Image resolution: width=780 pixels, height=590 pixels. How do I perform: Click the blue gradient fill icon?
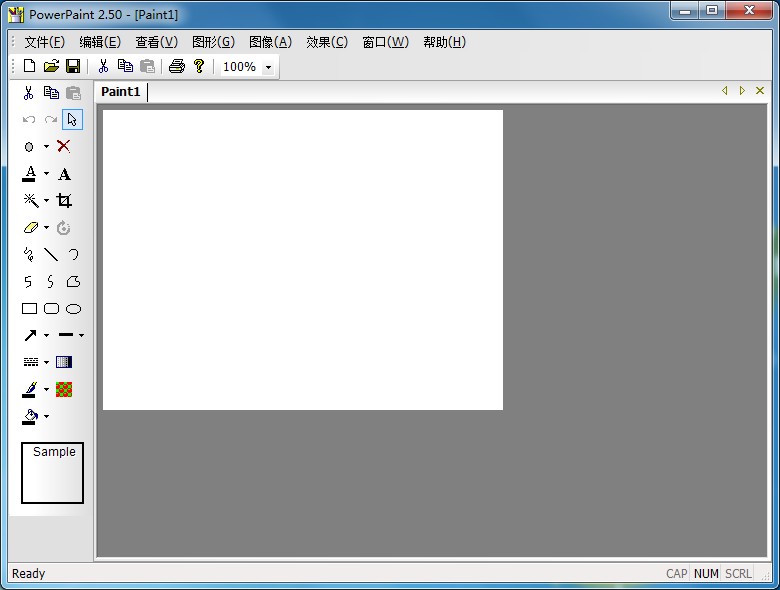click(x=64, y=362)
